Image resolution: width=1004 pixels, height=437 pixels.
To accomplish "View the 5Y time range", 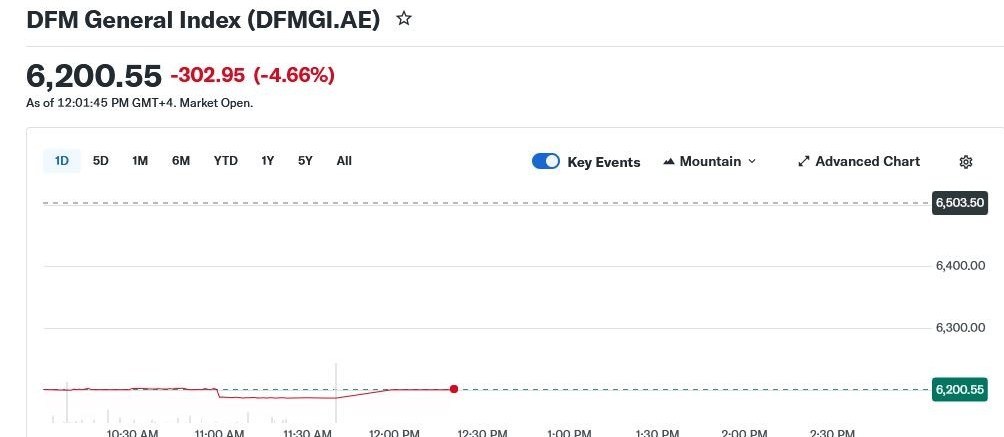I will click(x=305, y=161).
